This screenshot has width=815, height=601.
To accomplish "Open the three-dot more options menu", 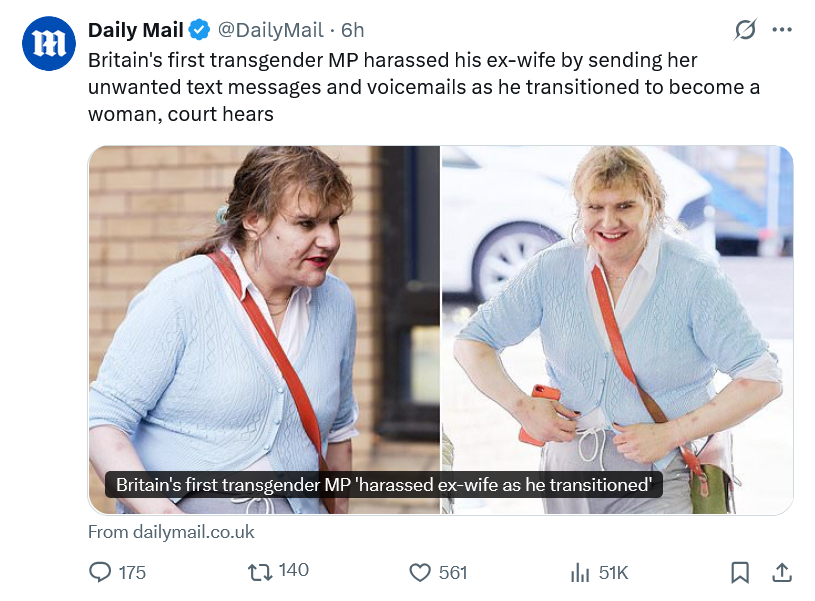I will 782,30.
